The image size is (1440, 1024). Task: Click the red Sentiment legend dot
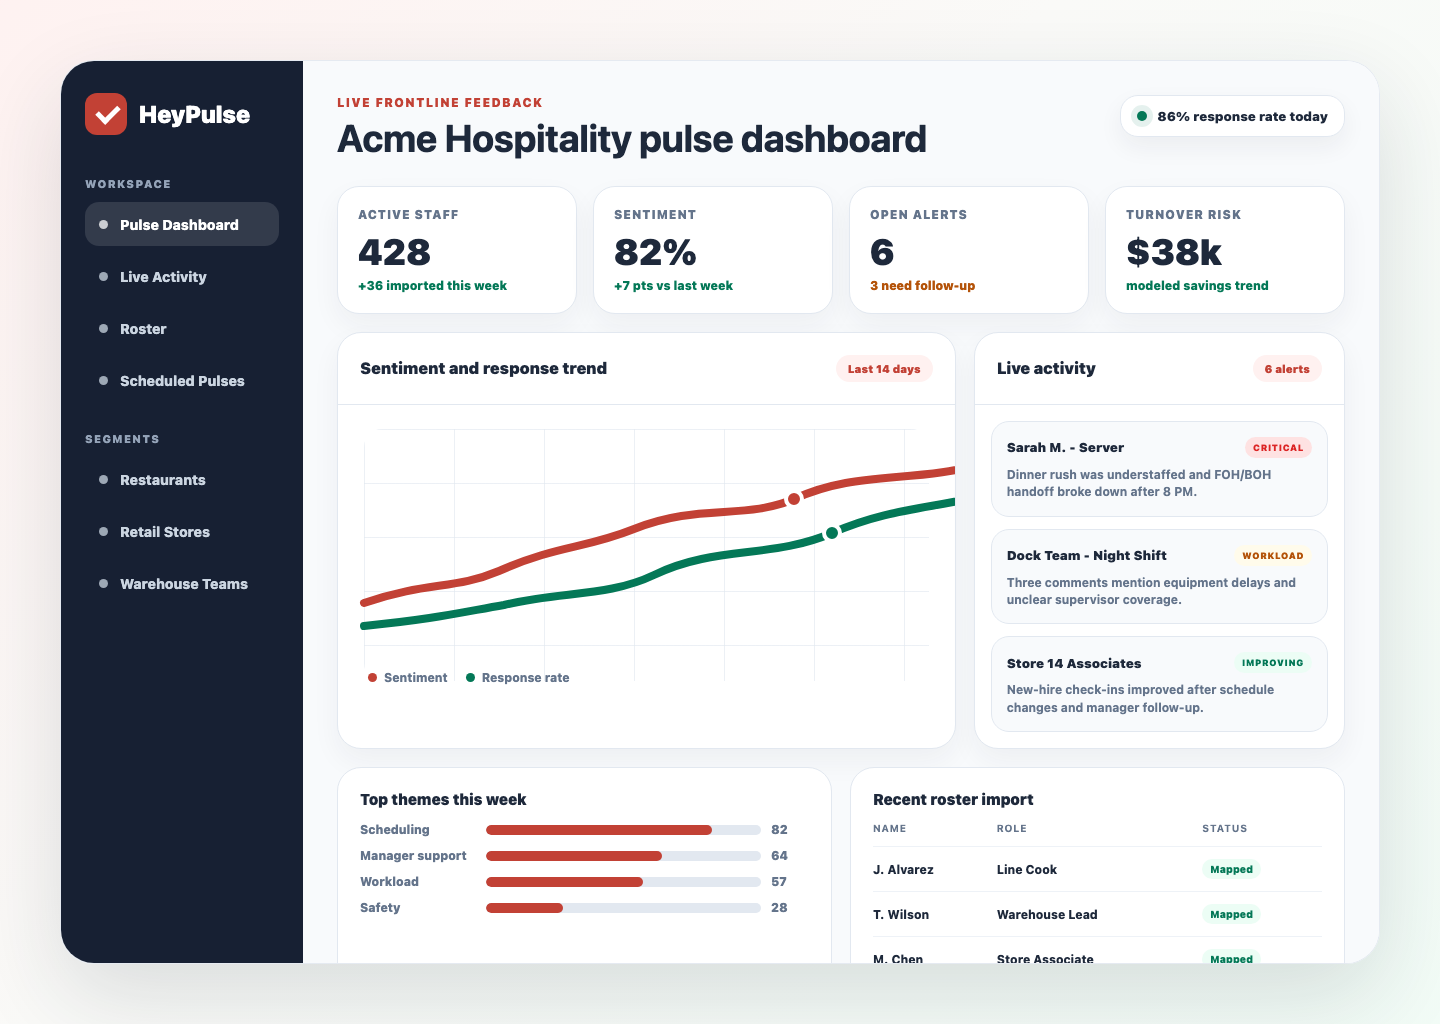click(x=373, y=678)
